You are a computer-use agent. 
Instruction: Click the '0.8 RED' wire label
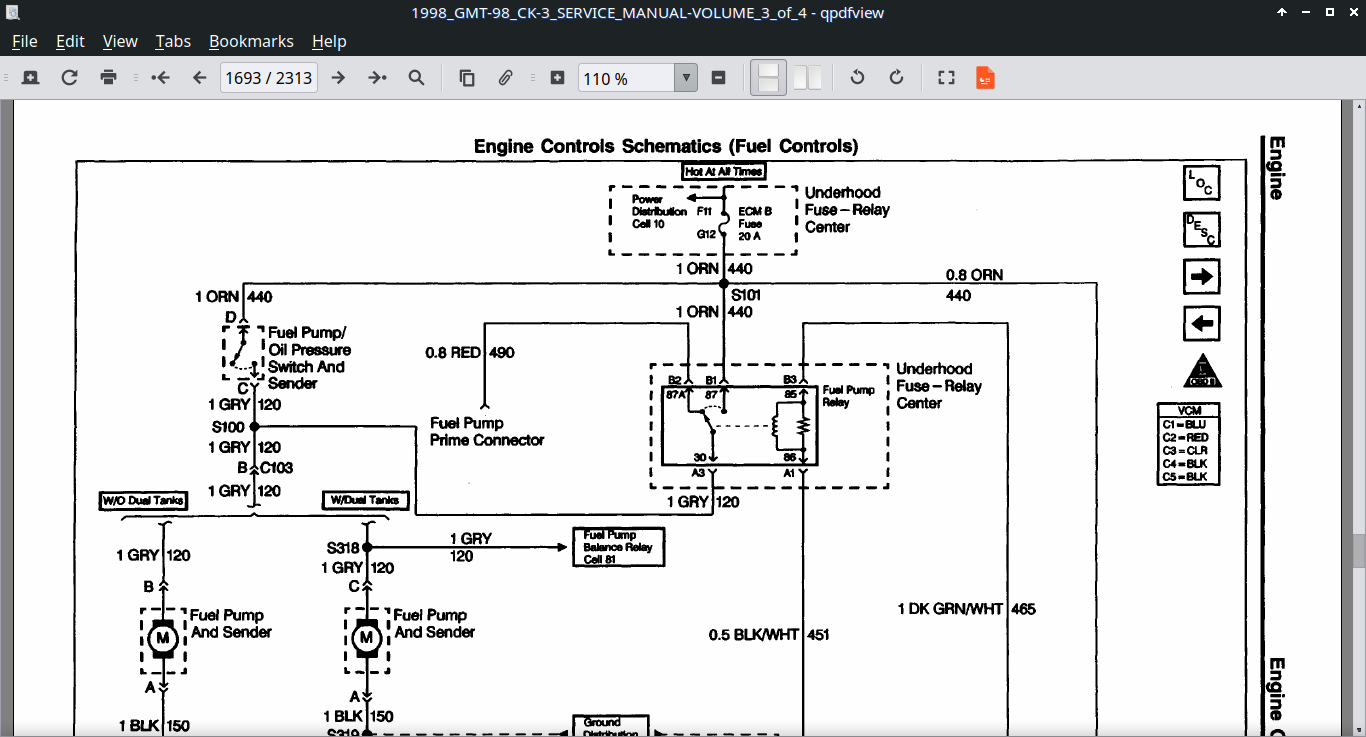pyautogui.click(x=453, y=352)
